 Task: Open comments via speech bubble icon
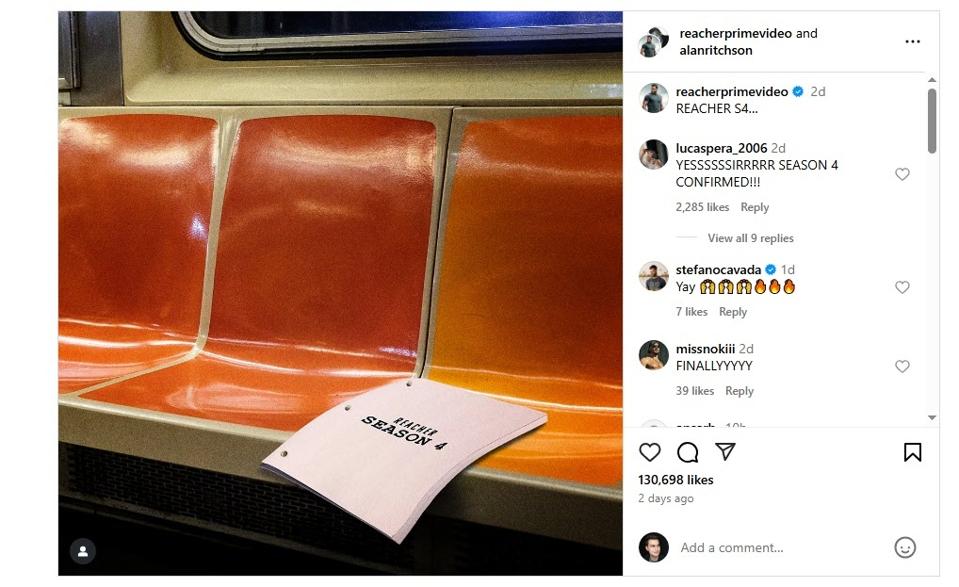pos(687,452)
